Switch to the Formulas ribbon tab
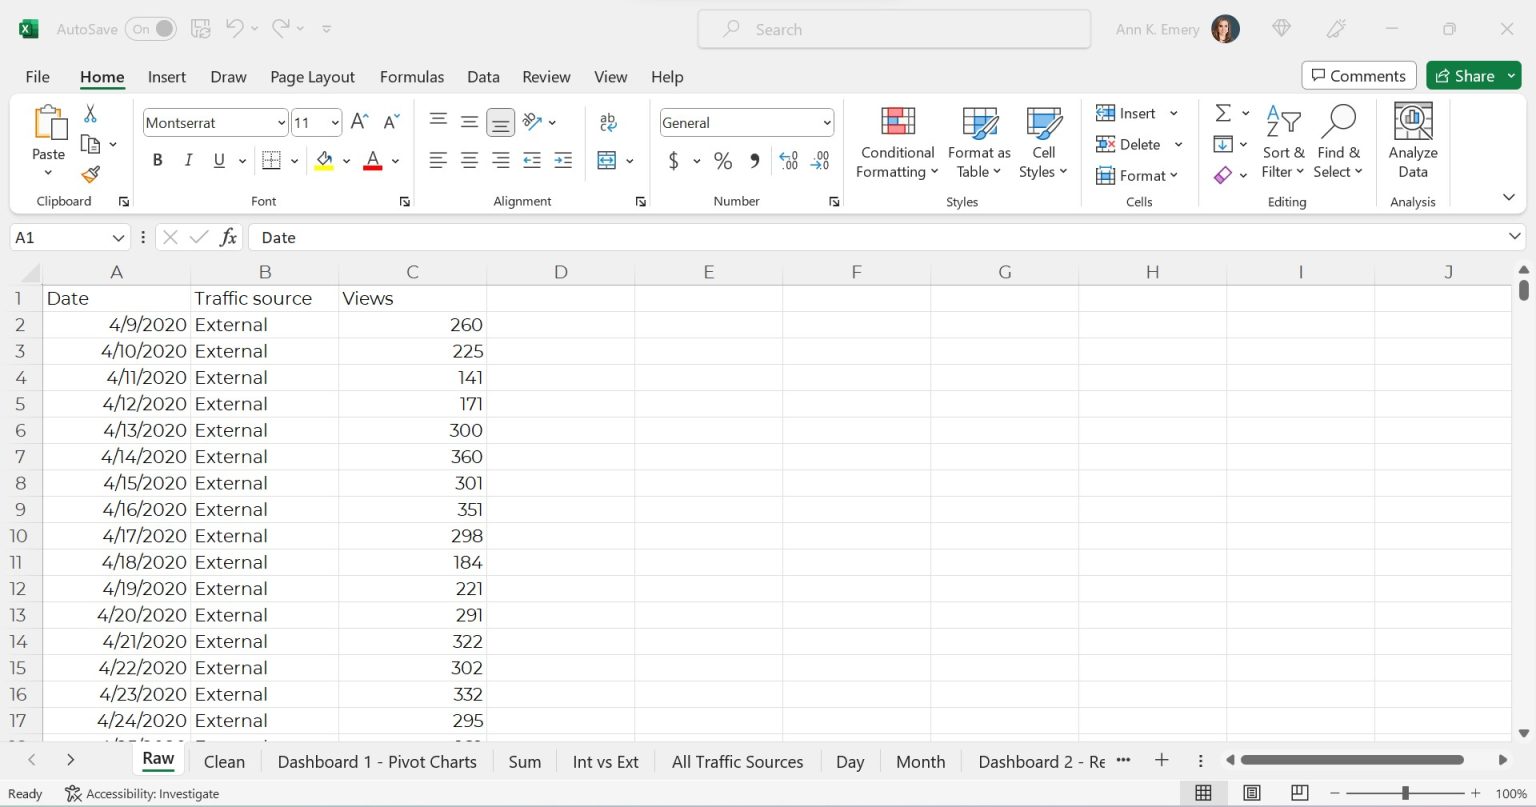 [411, 76]
